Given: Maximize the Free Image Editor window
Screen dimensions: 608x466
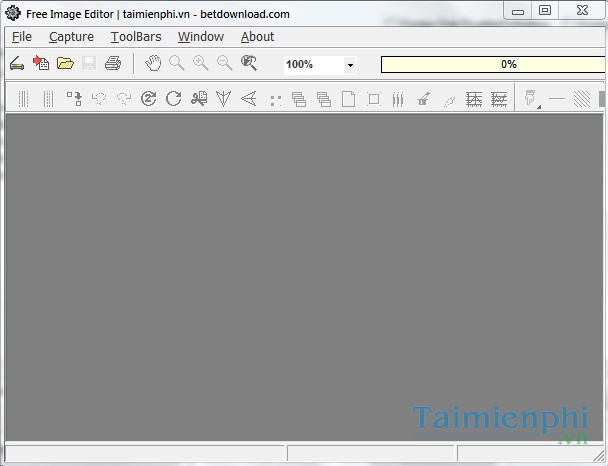Looking at the screenshot, I should [x=545, y=10].
